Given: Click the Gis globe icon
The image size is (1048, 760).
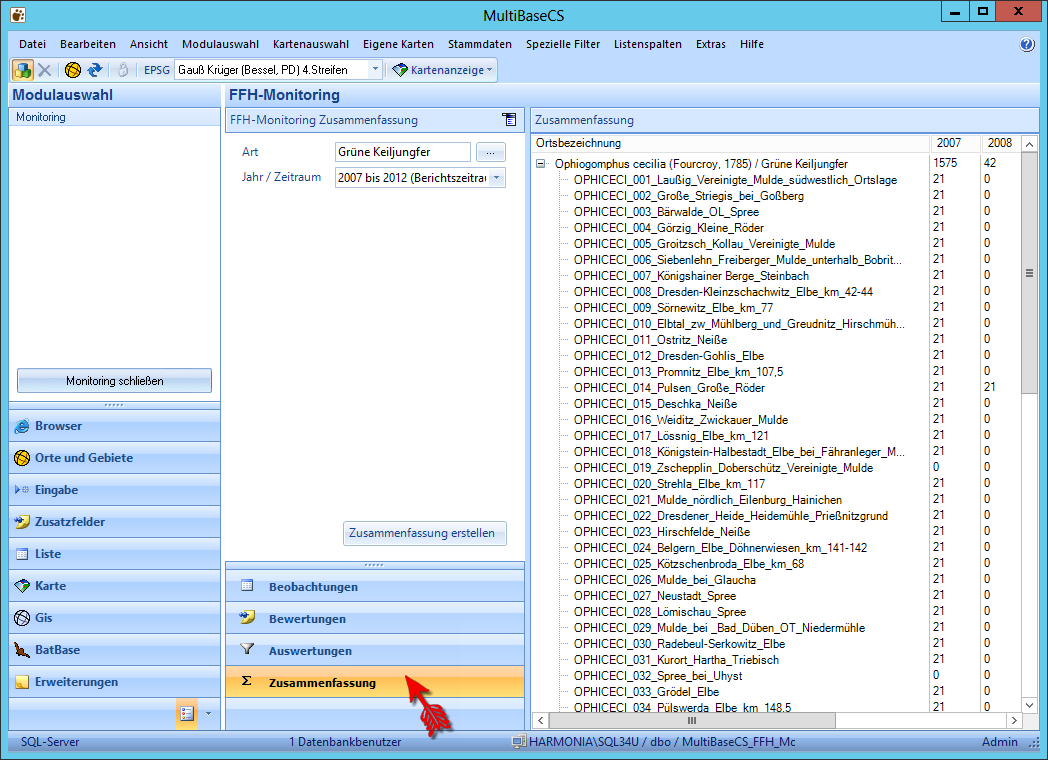Looking at the screenshot, I should 22,618.
